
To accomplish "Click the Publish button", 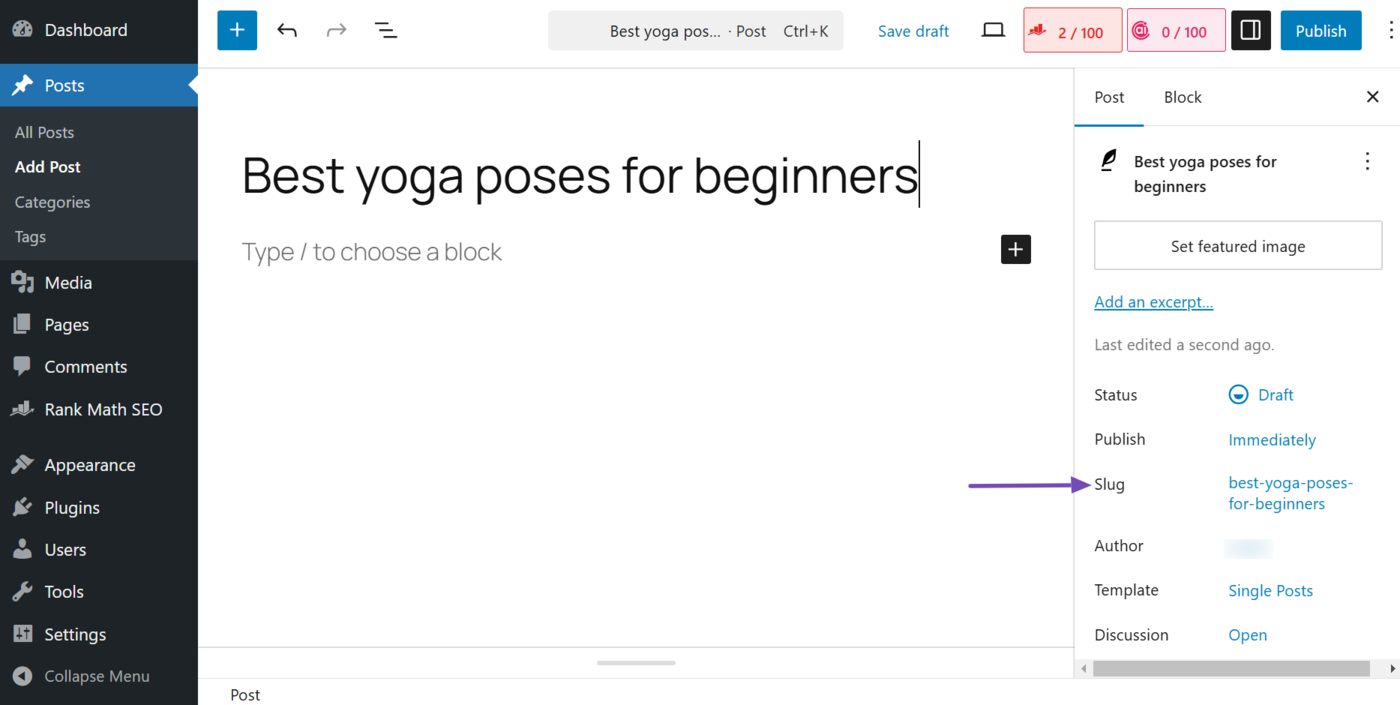I will tap(1321, 31).
